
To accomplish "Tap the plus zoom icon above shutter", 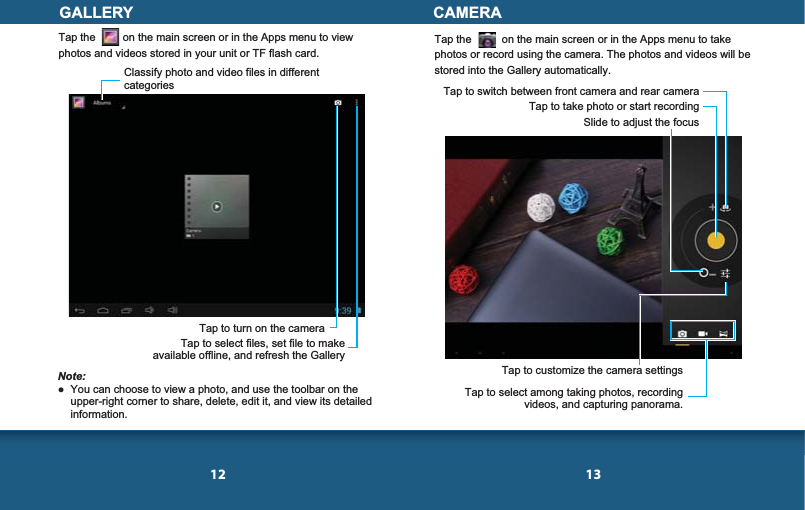I will pyautogui.click(x=712, y=207).
